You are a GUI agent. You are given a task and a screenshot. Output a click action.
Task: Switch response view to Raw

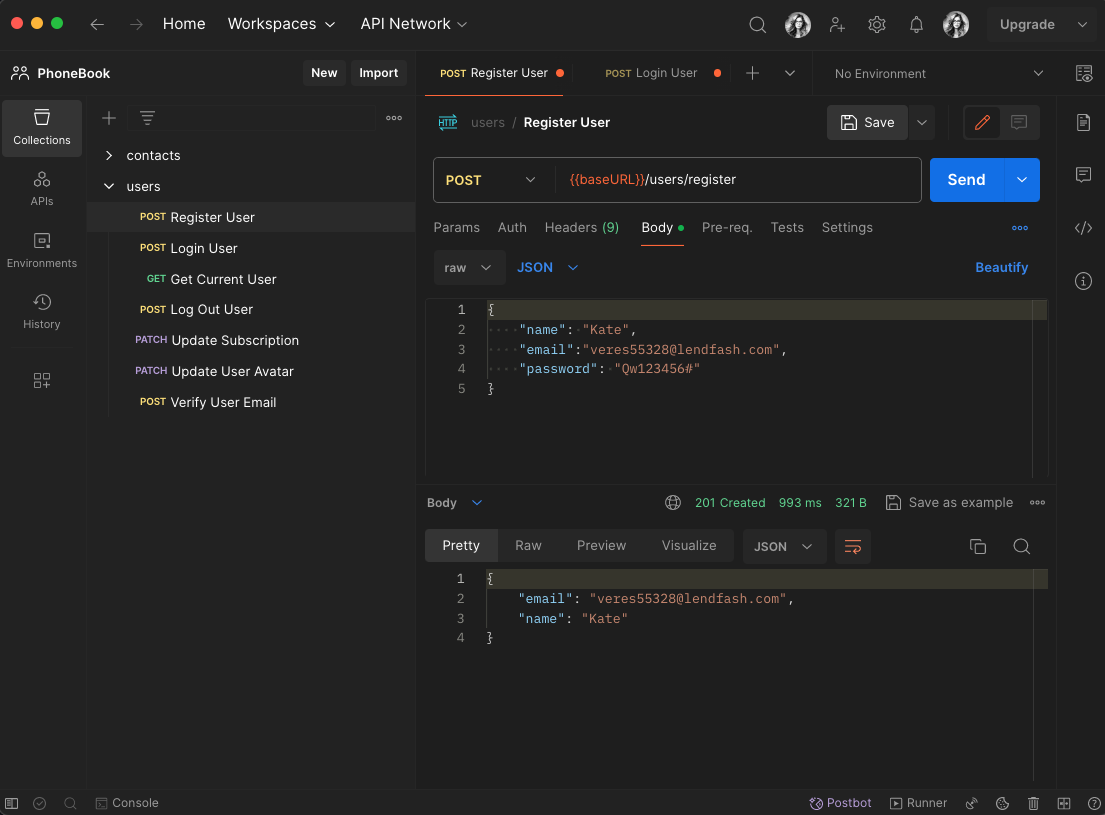529,546
